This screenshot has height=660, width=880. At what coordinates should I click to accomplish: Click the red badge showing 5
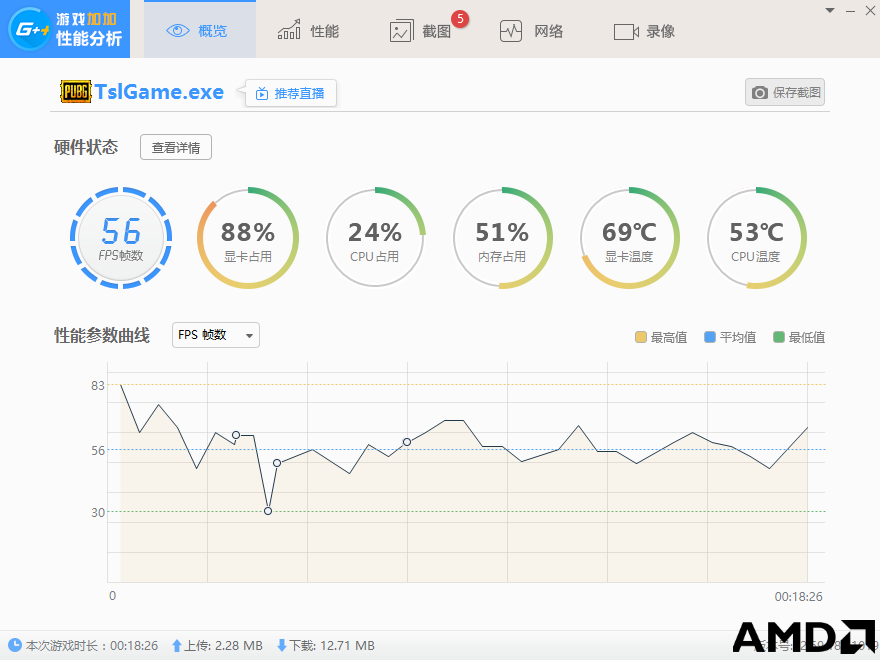(460, 19)
